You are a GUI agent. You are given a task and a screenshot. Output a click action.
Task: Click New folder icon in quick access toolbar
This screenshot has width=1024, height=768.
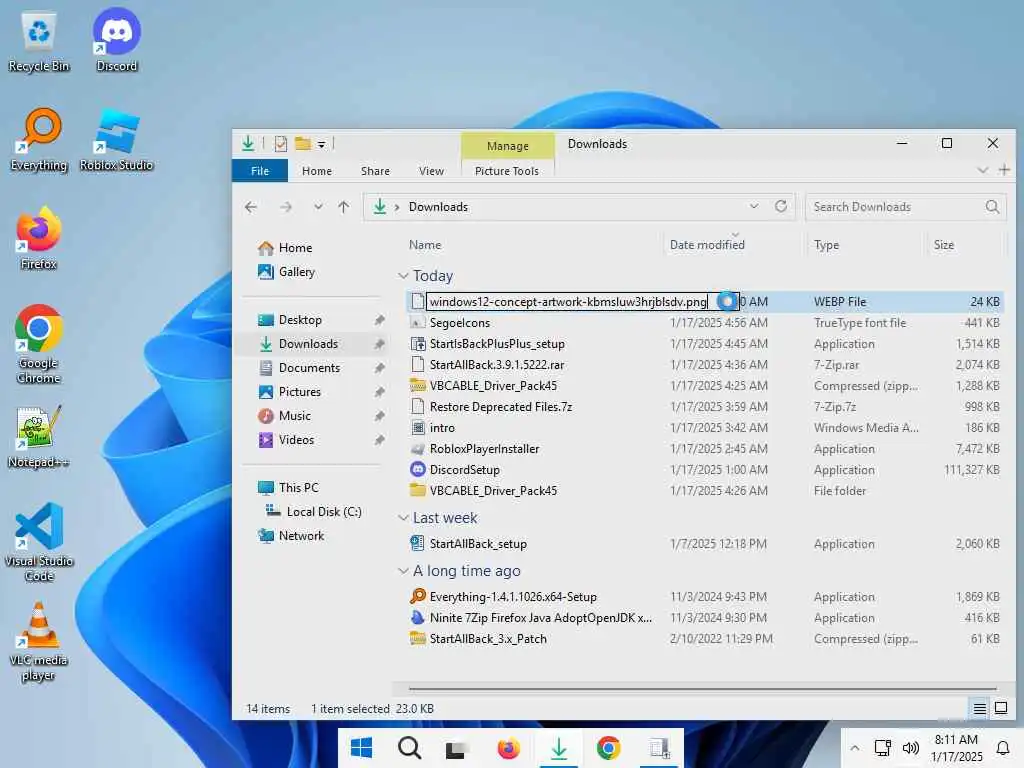pos(302,144)
